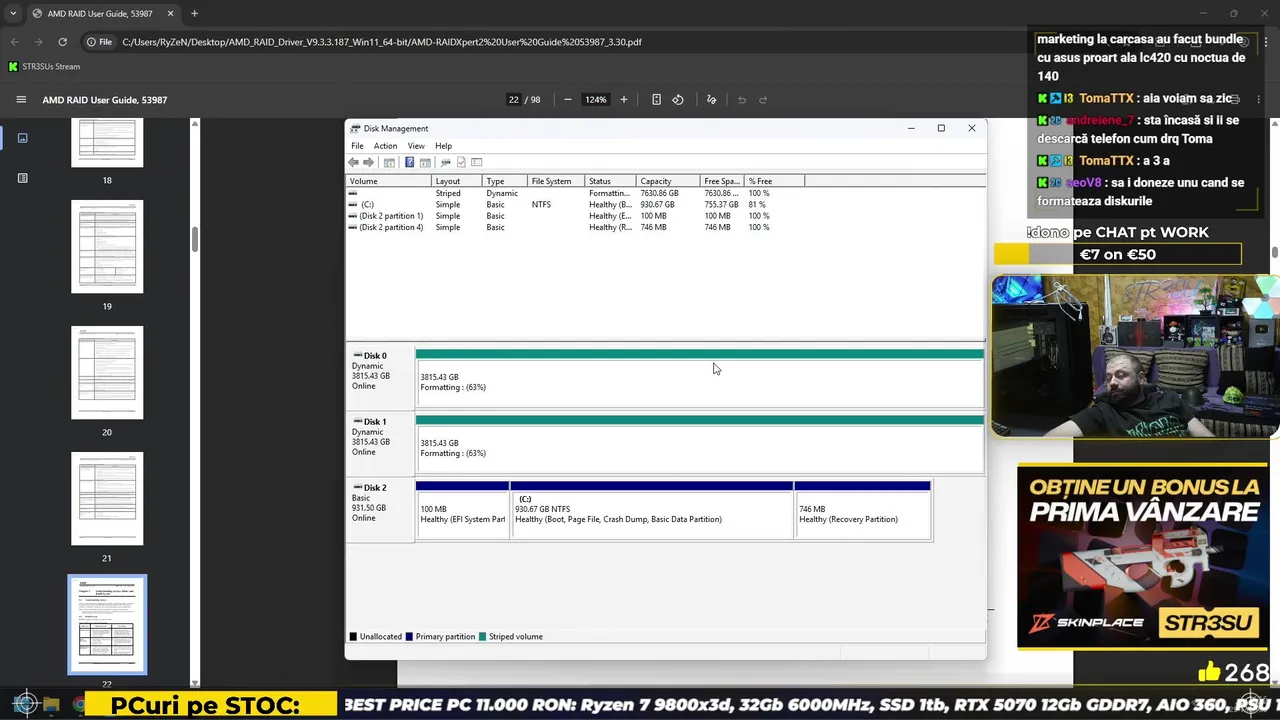Open the File menu in Disk Management

357,146
